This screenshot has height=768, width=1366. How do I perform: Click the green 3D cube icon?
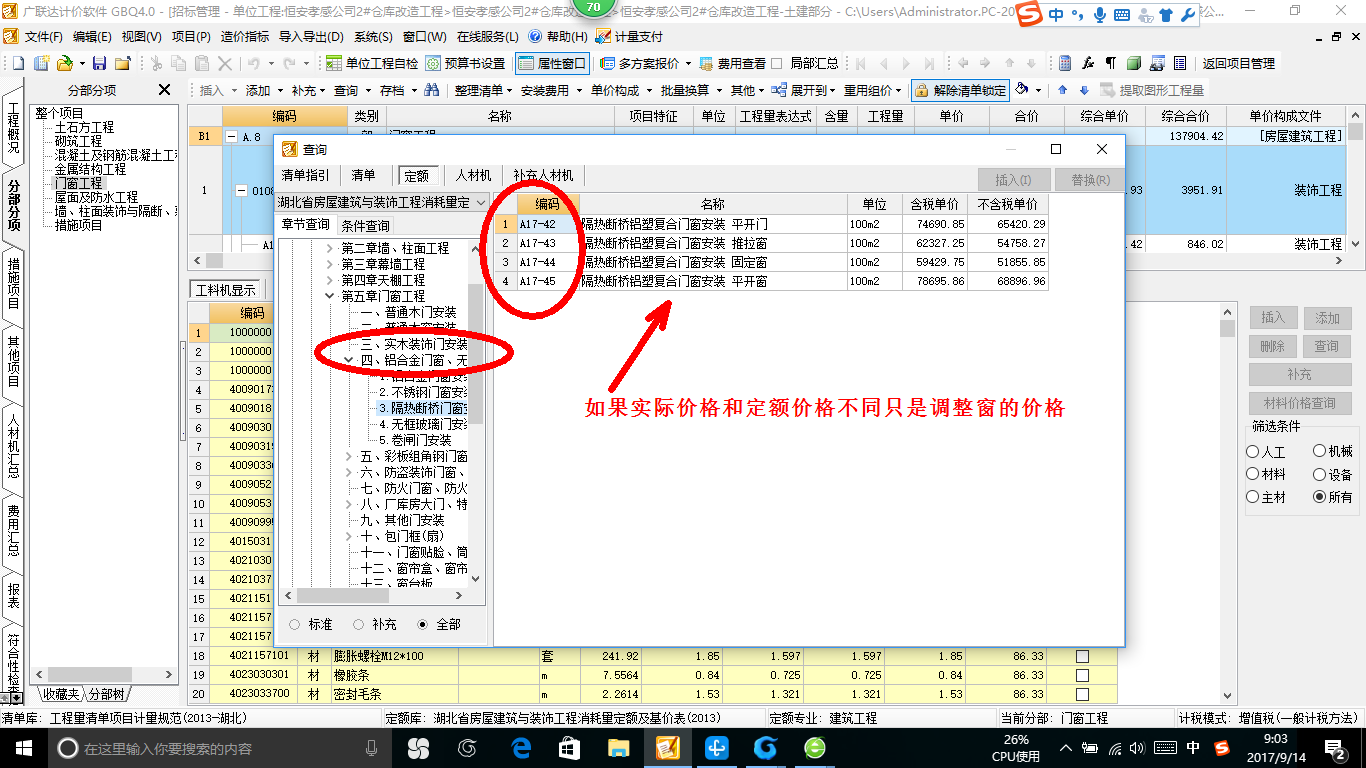(x=1134, y=63)
